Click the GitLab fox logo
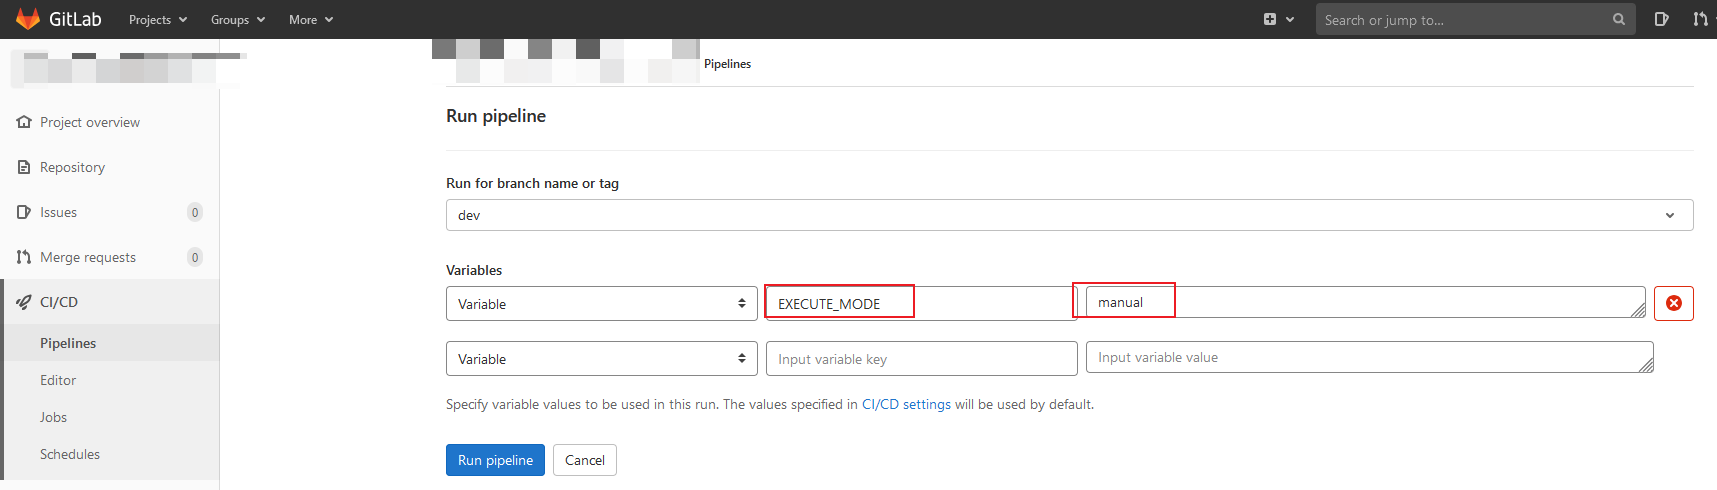The height and width of the screenshot is (490, 1717). pyautogui.click(x=28, y=19)
